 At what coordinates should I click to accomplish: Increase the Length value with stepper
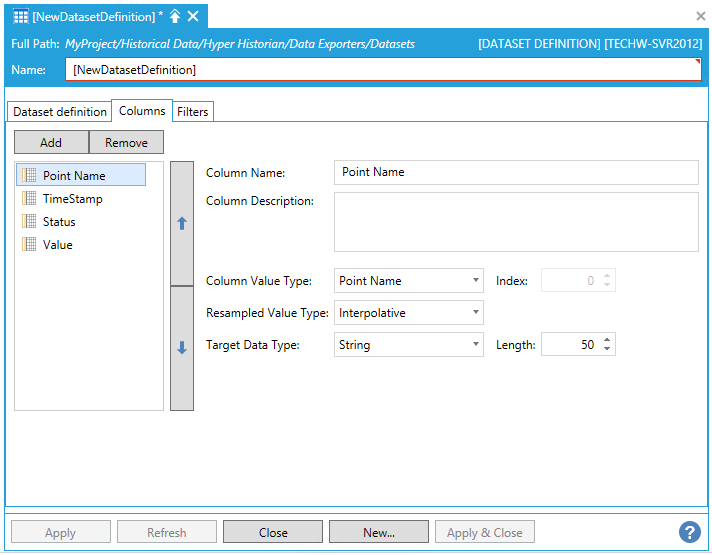(x=608, y=340)
